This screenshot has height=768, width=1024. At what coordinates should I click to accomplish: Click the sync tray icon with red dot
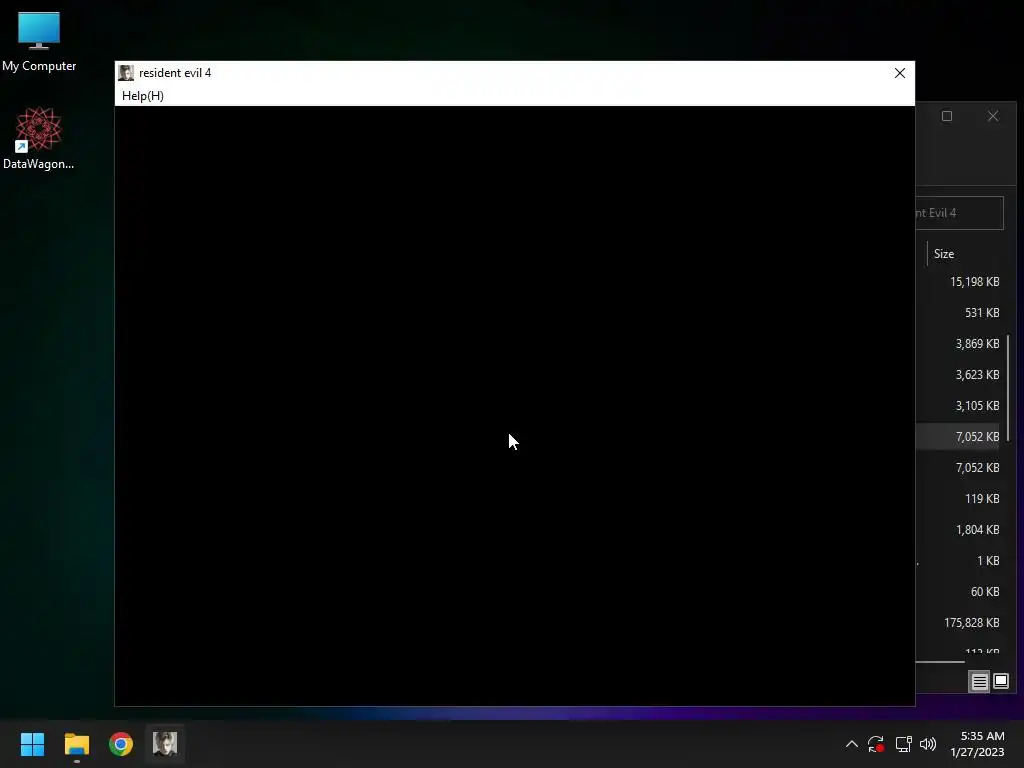[x=876, y=744]
